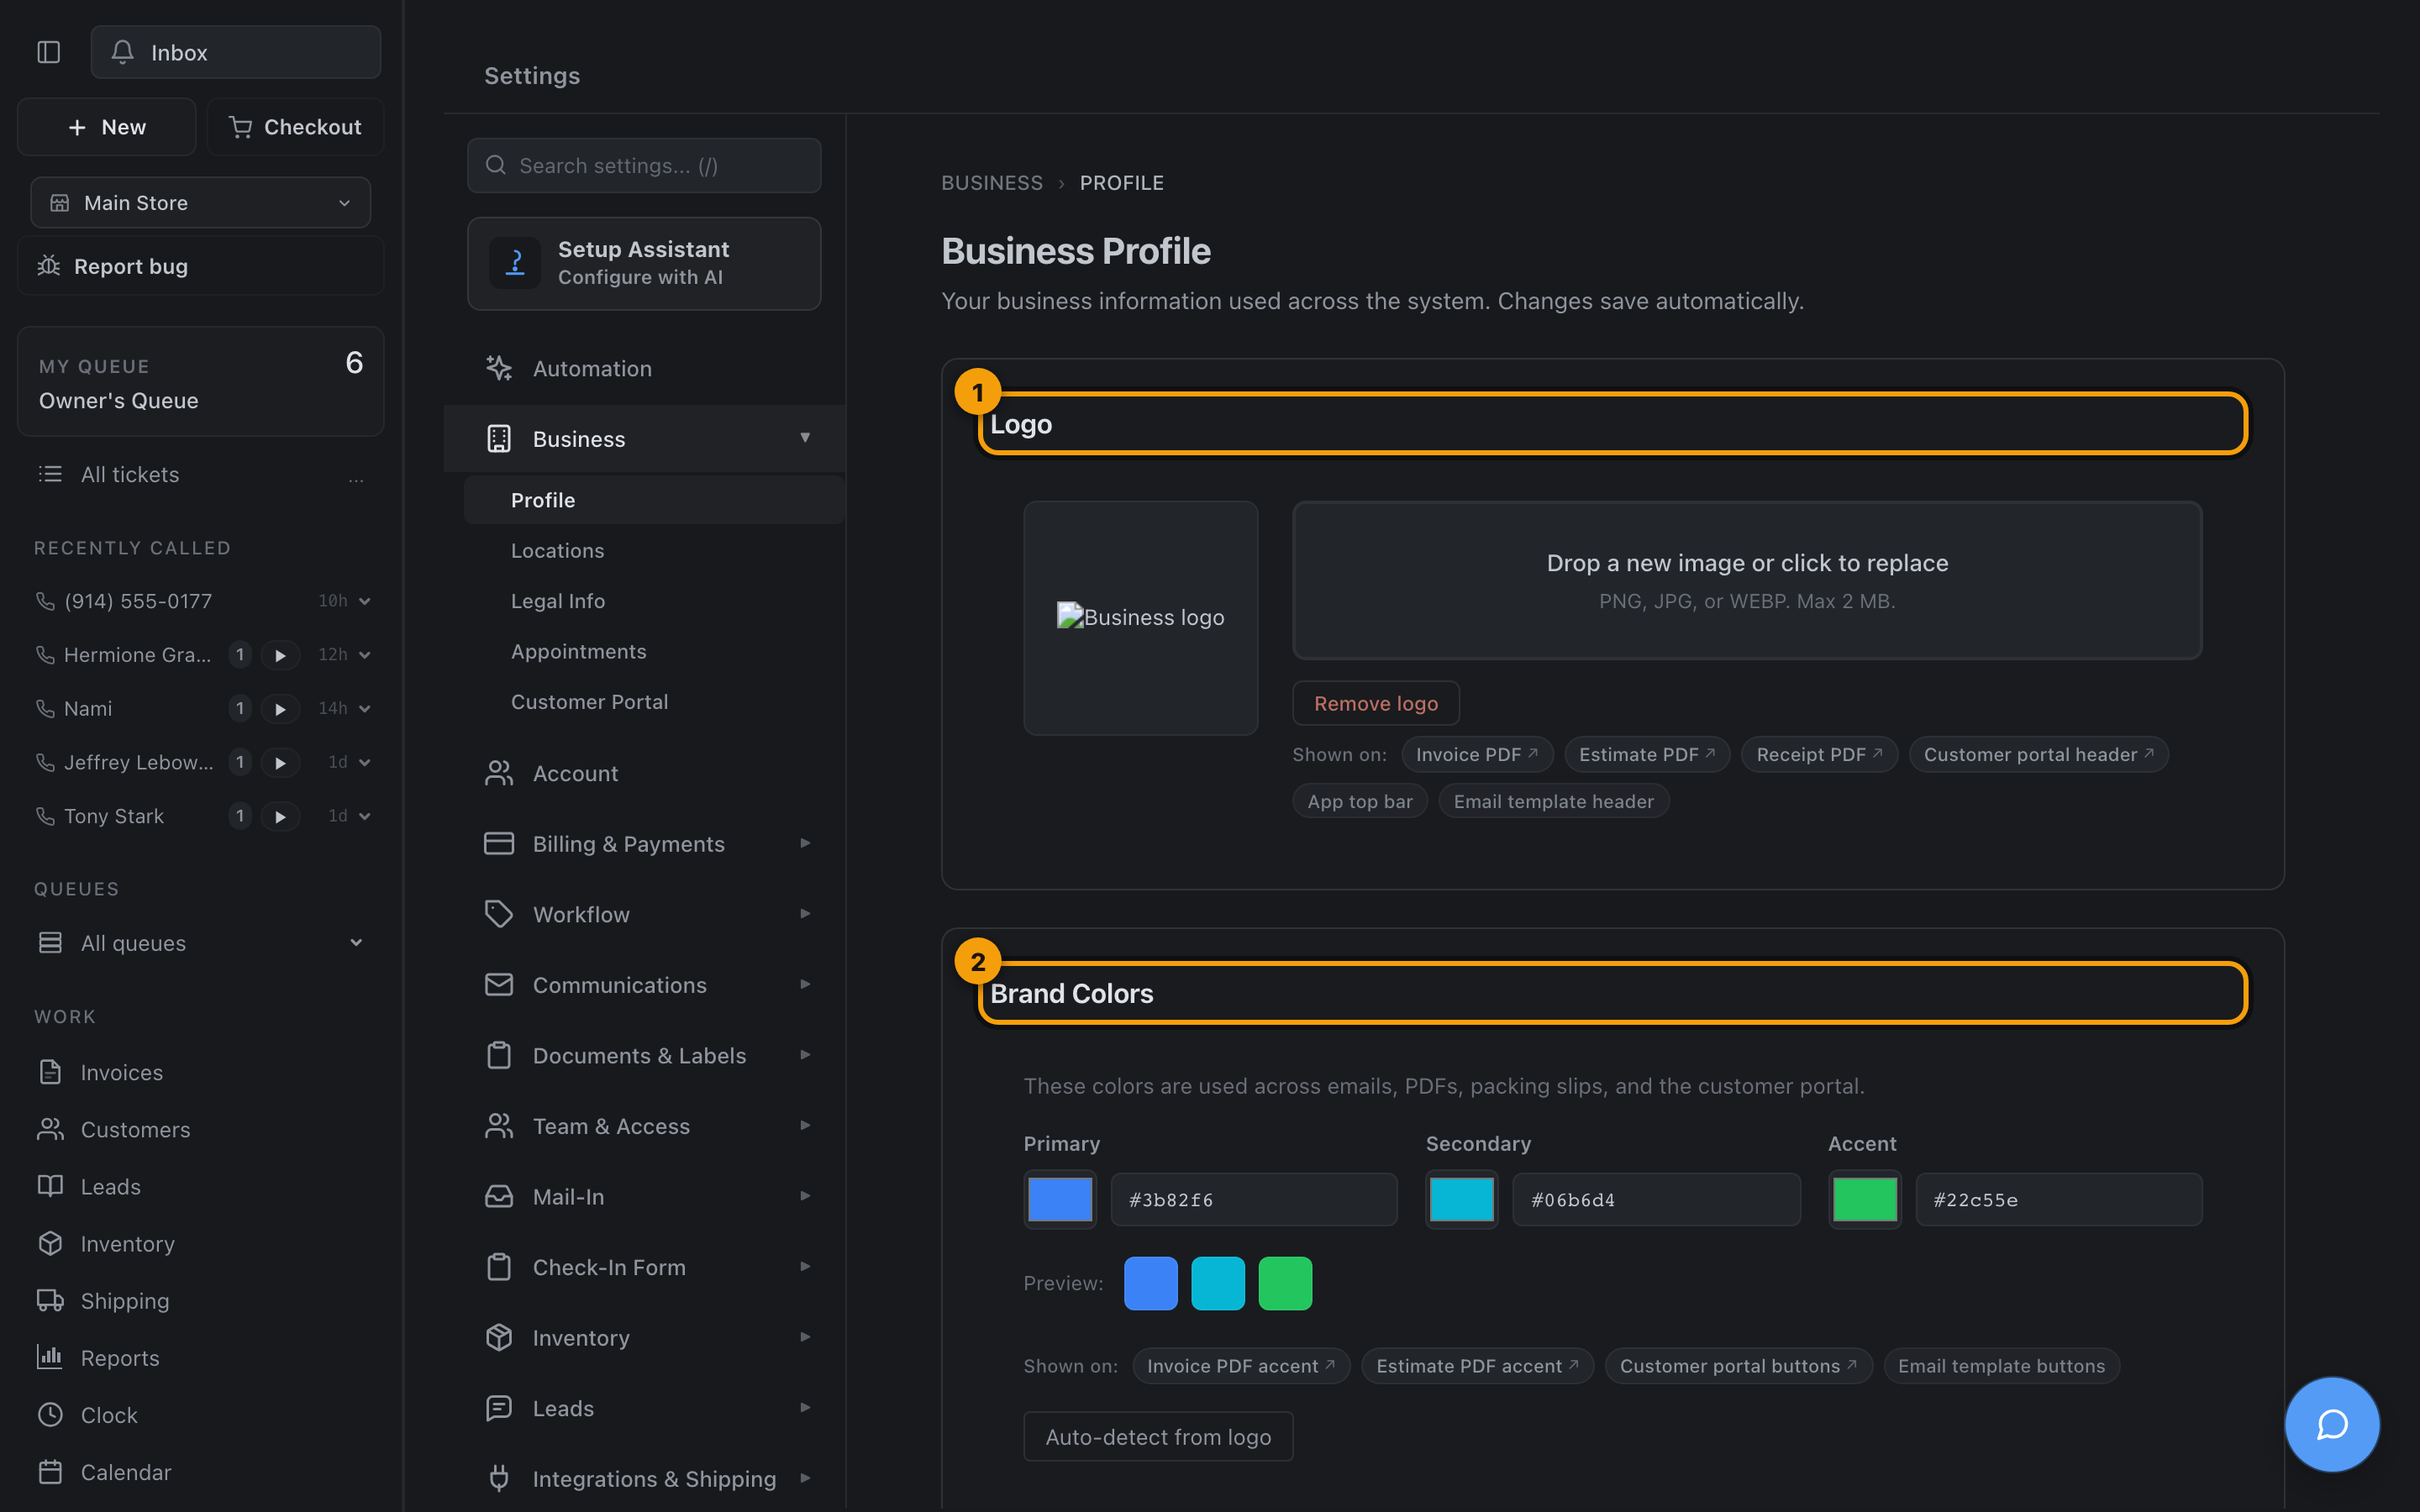Click the Accent hex #22c55e field
2420x1512 pixels.
tap(2059, 1199)
